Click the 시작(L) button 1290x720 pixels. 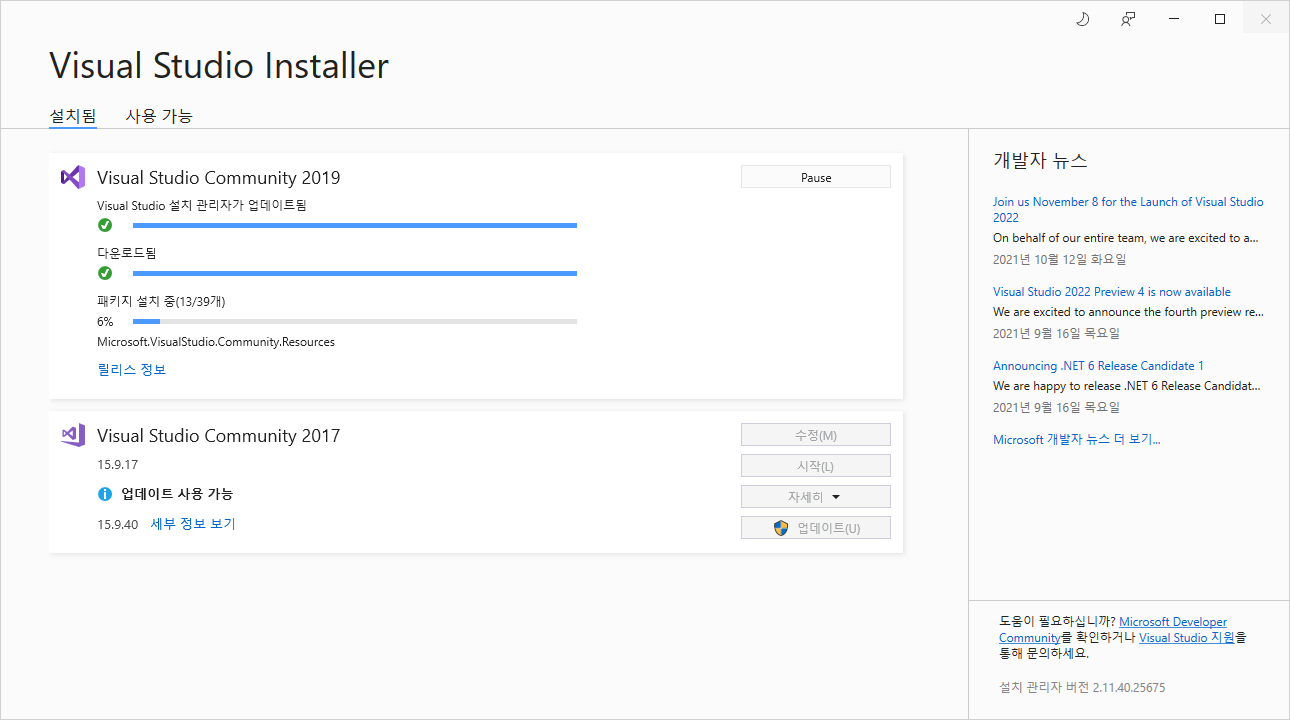tap(816, 466)
